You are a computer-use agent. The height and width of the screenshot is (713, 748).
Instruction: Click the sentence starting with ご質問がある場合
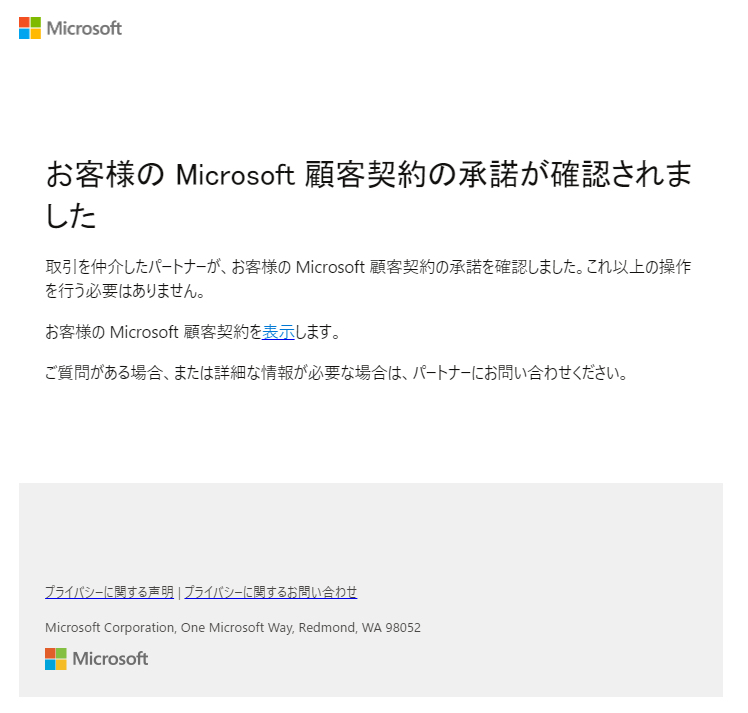[x=336, y=372]
